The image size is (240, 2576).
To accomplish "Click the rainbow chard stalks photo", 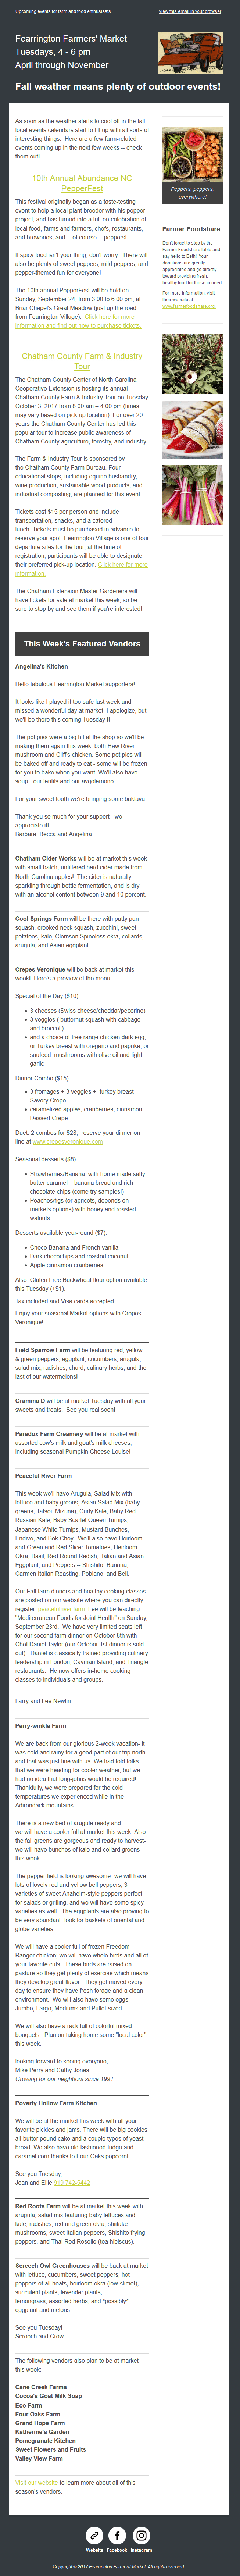I will click(x=192, y=494).
